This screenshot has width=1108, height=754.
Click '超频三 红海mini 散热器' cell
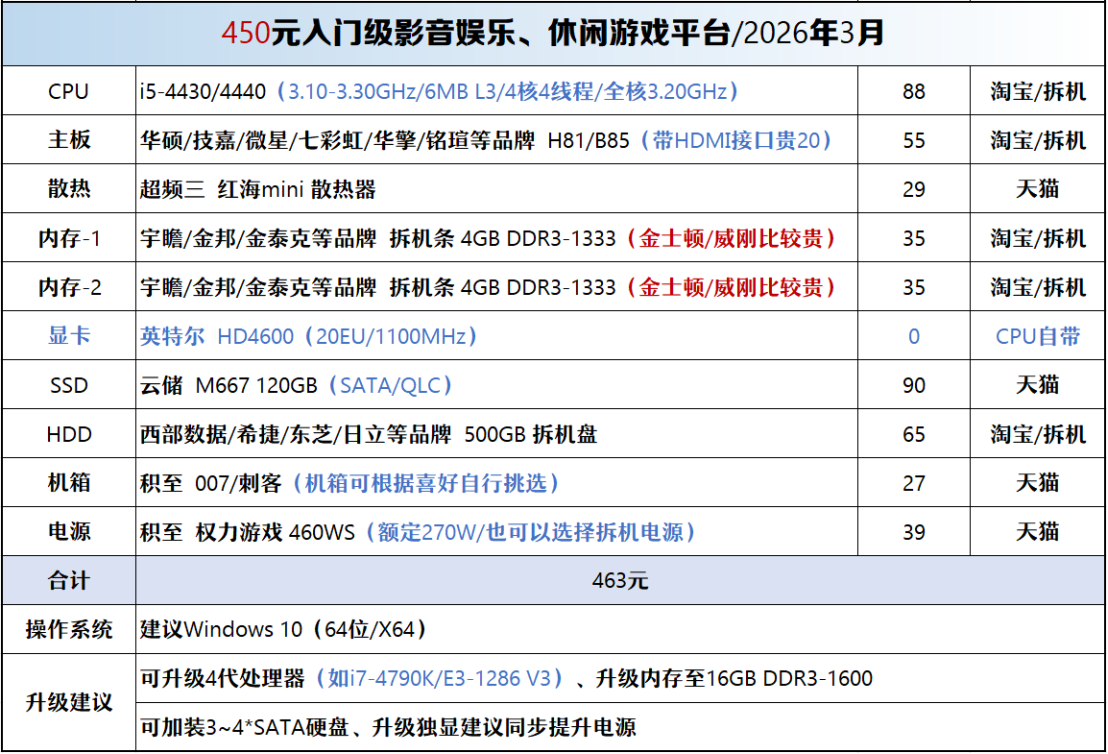[497, 189]
